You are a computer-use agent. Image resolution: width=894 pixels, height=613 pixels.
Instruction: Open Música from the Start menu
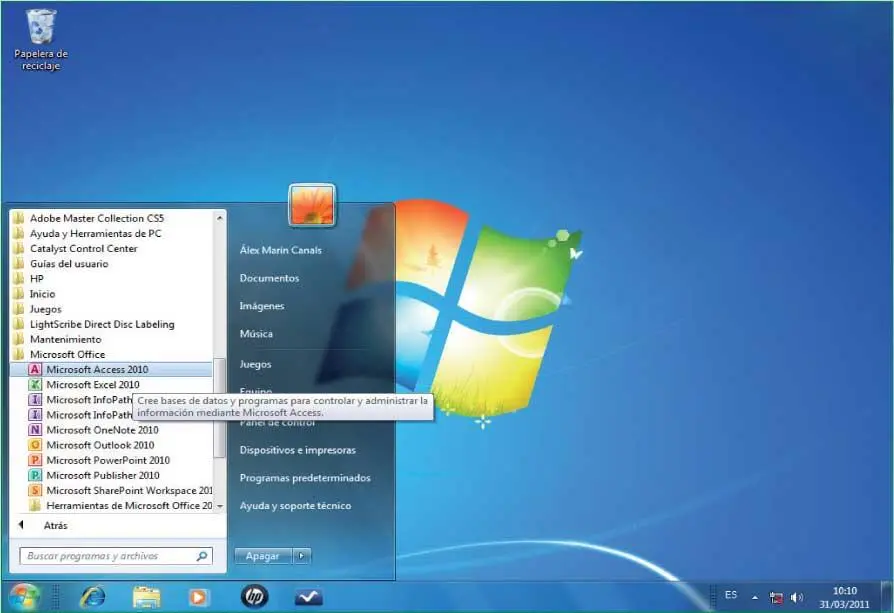click(x=256, y=334)
